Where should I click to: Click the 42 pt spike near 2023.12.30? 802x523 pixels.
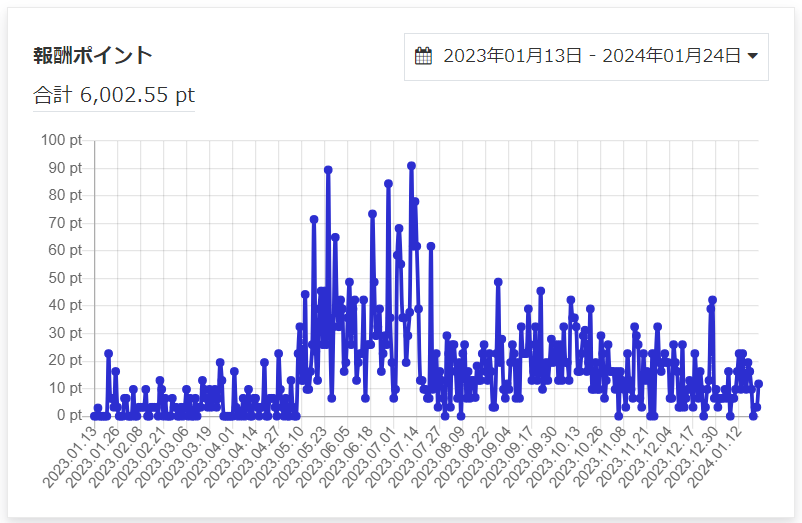pyautogui.click(x=713, y=300)
